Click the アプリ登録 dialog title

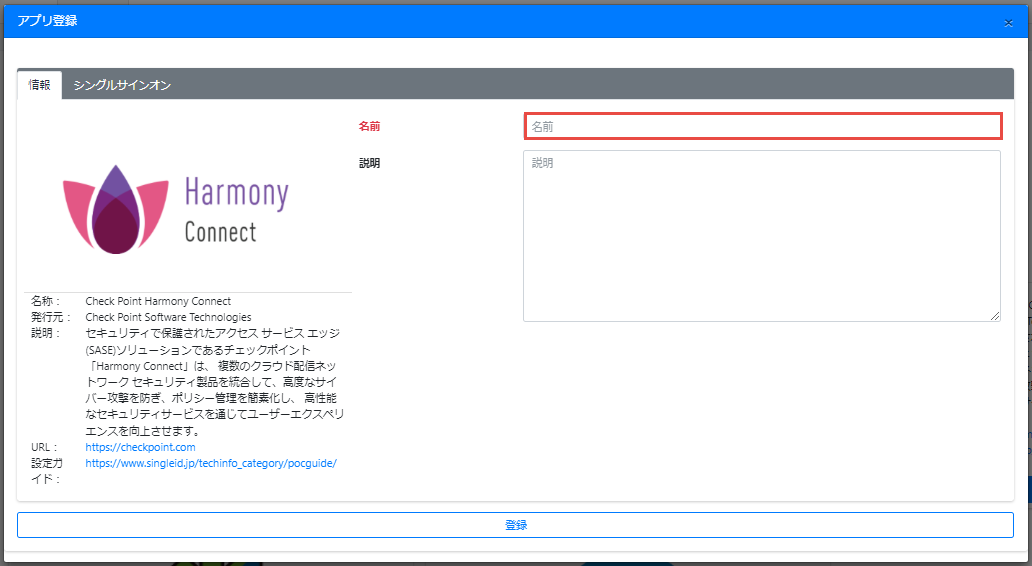tap(47, 21)
